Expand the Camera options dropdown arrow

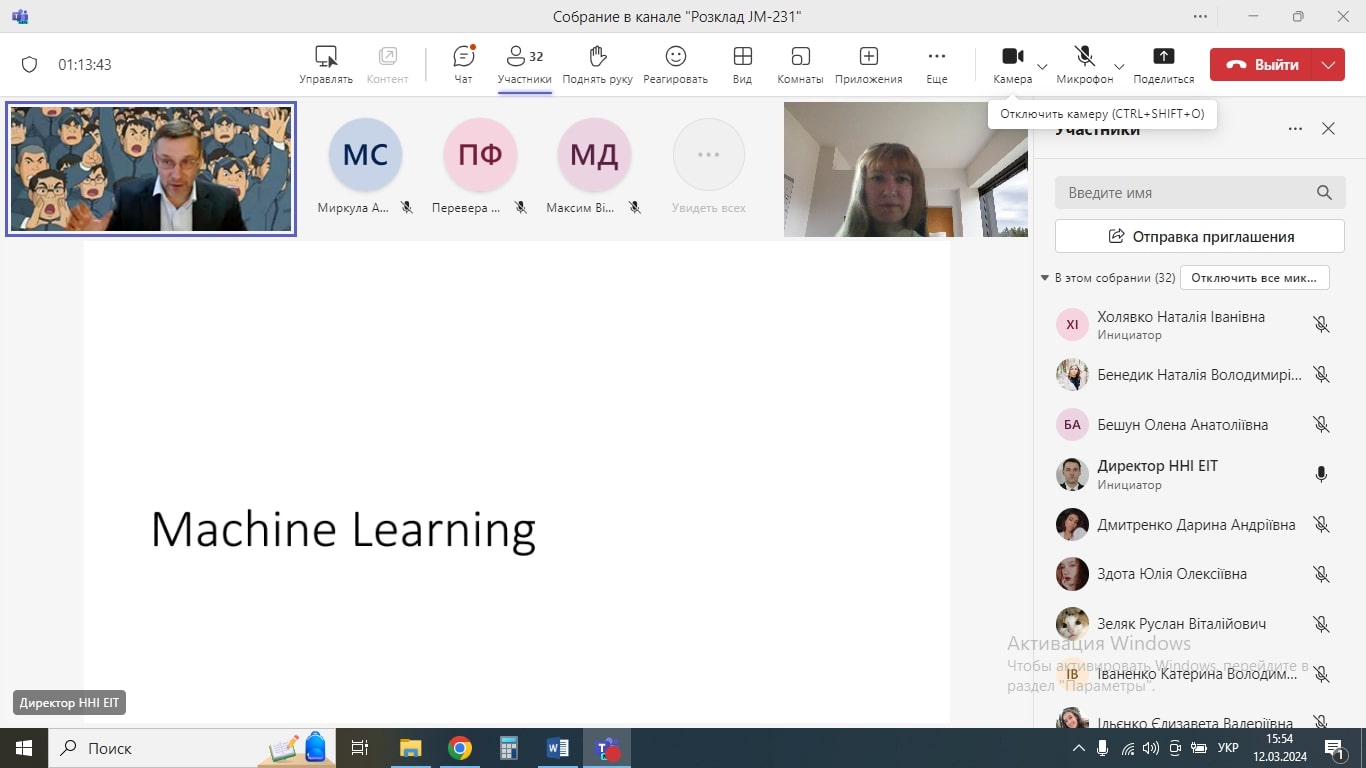1042,66
